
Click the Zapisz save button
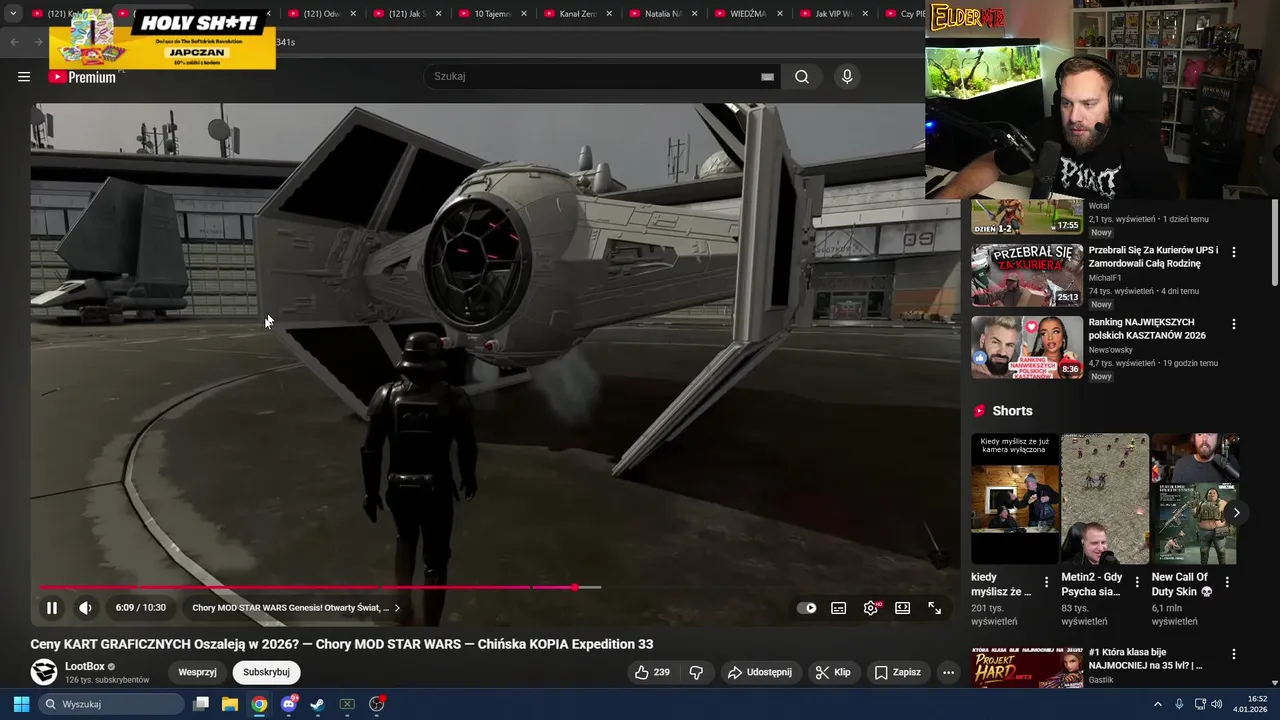tap(898, 672)
